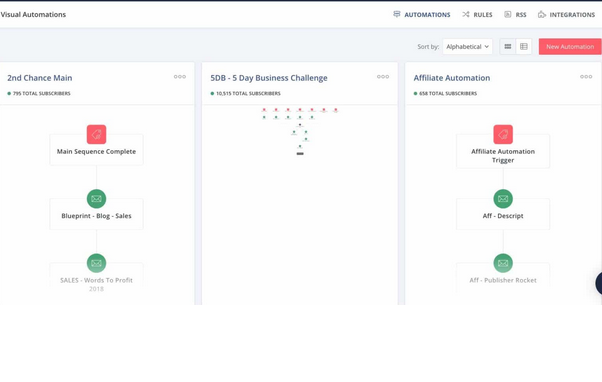Viewport: 602px width, 382px height.
Task: Click the Automations flow icon
Action: click(x=397, y=14)
